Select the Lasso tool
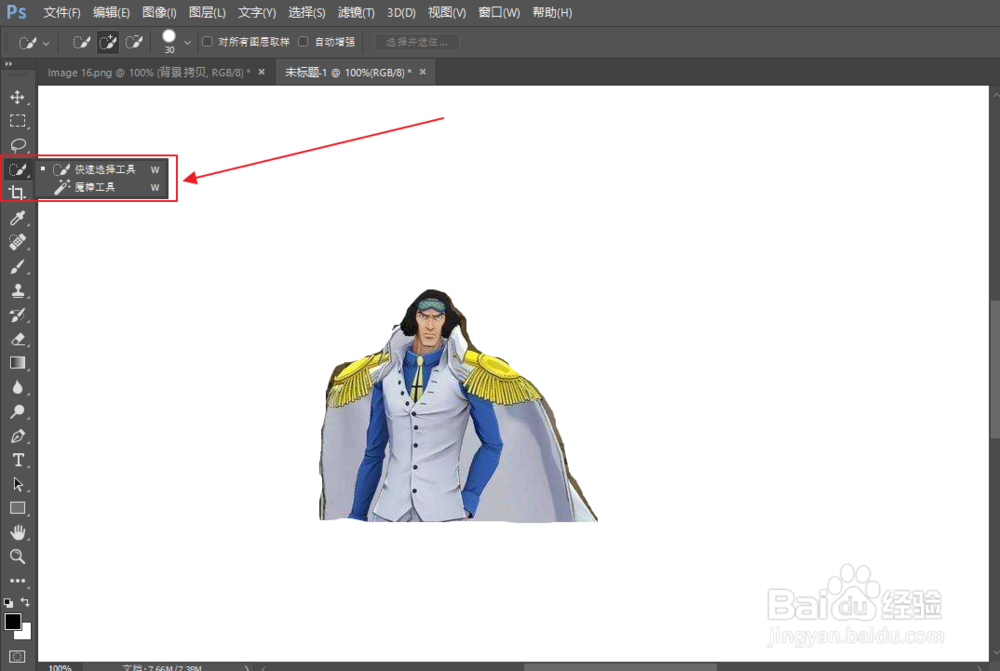1000x671 pixels. (17, 145)
